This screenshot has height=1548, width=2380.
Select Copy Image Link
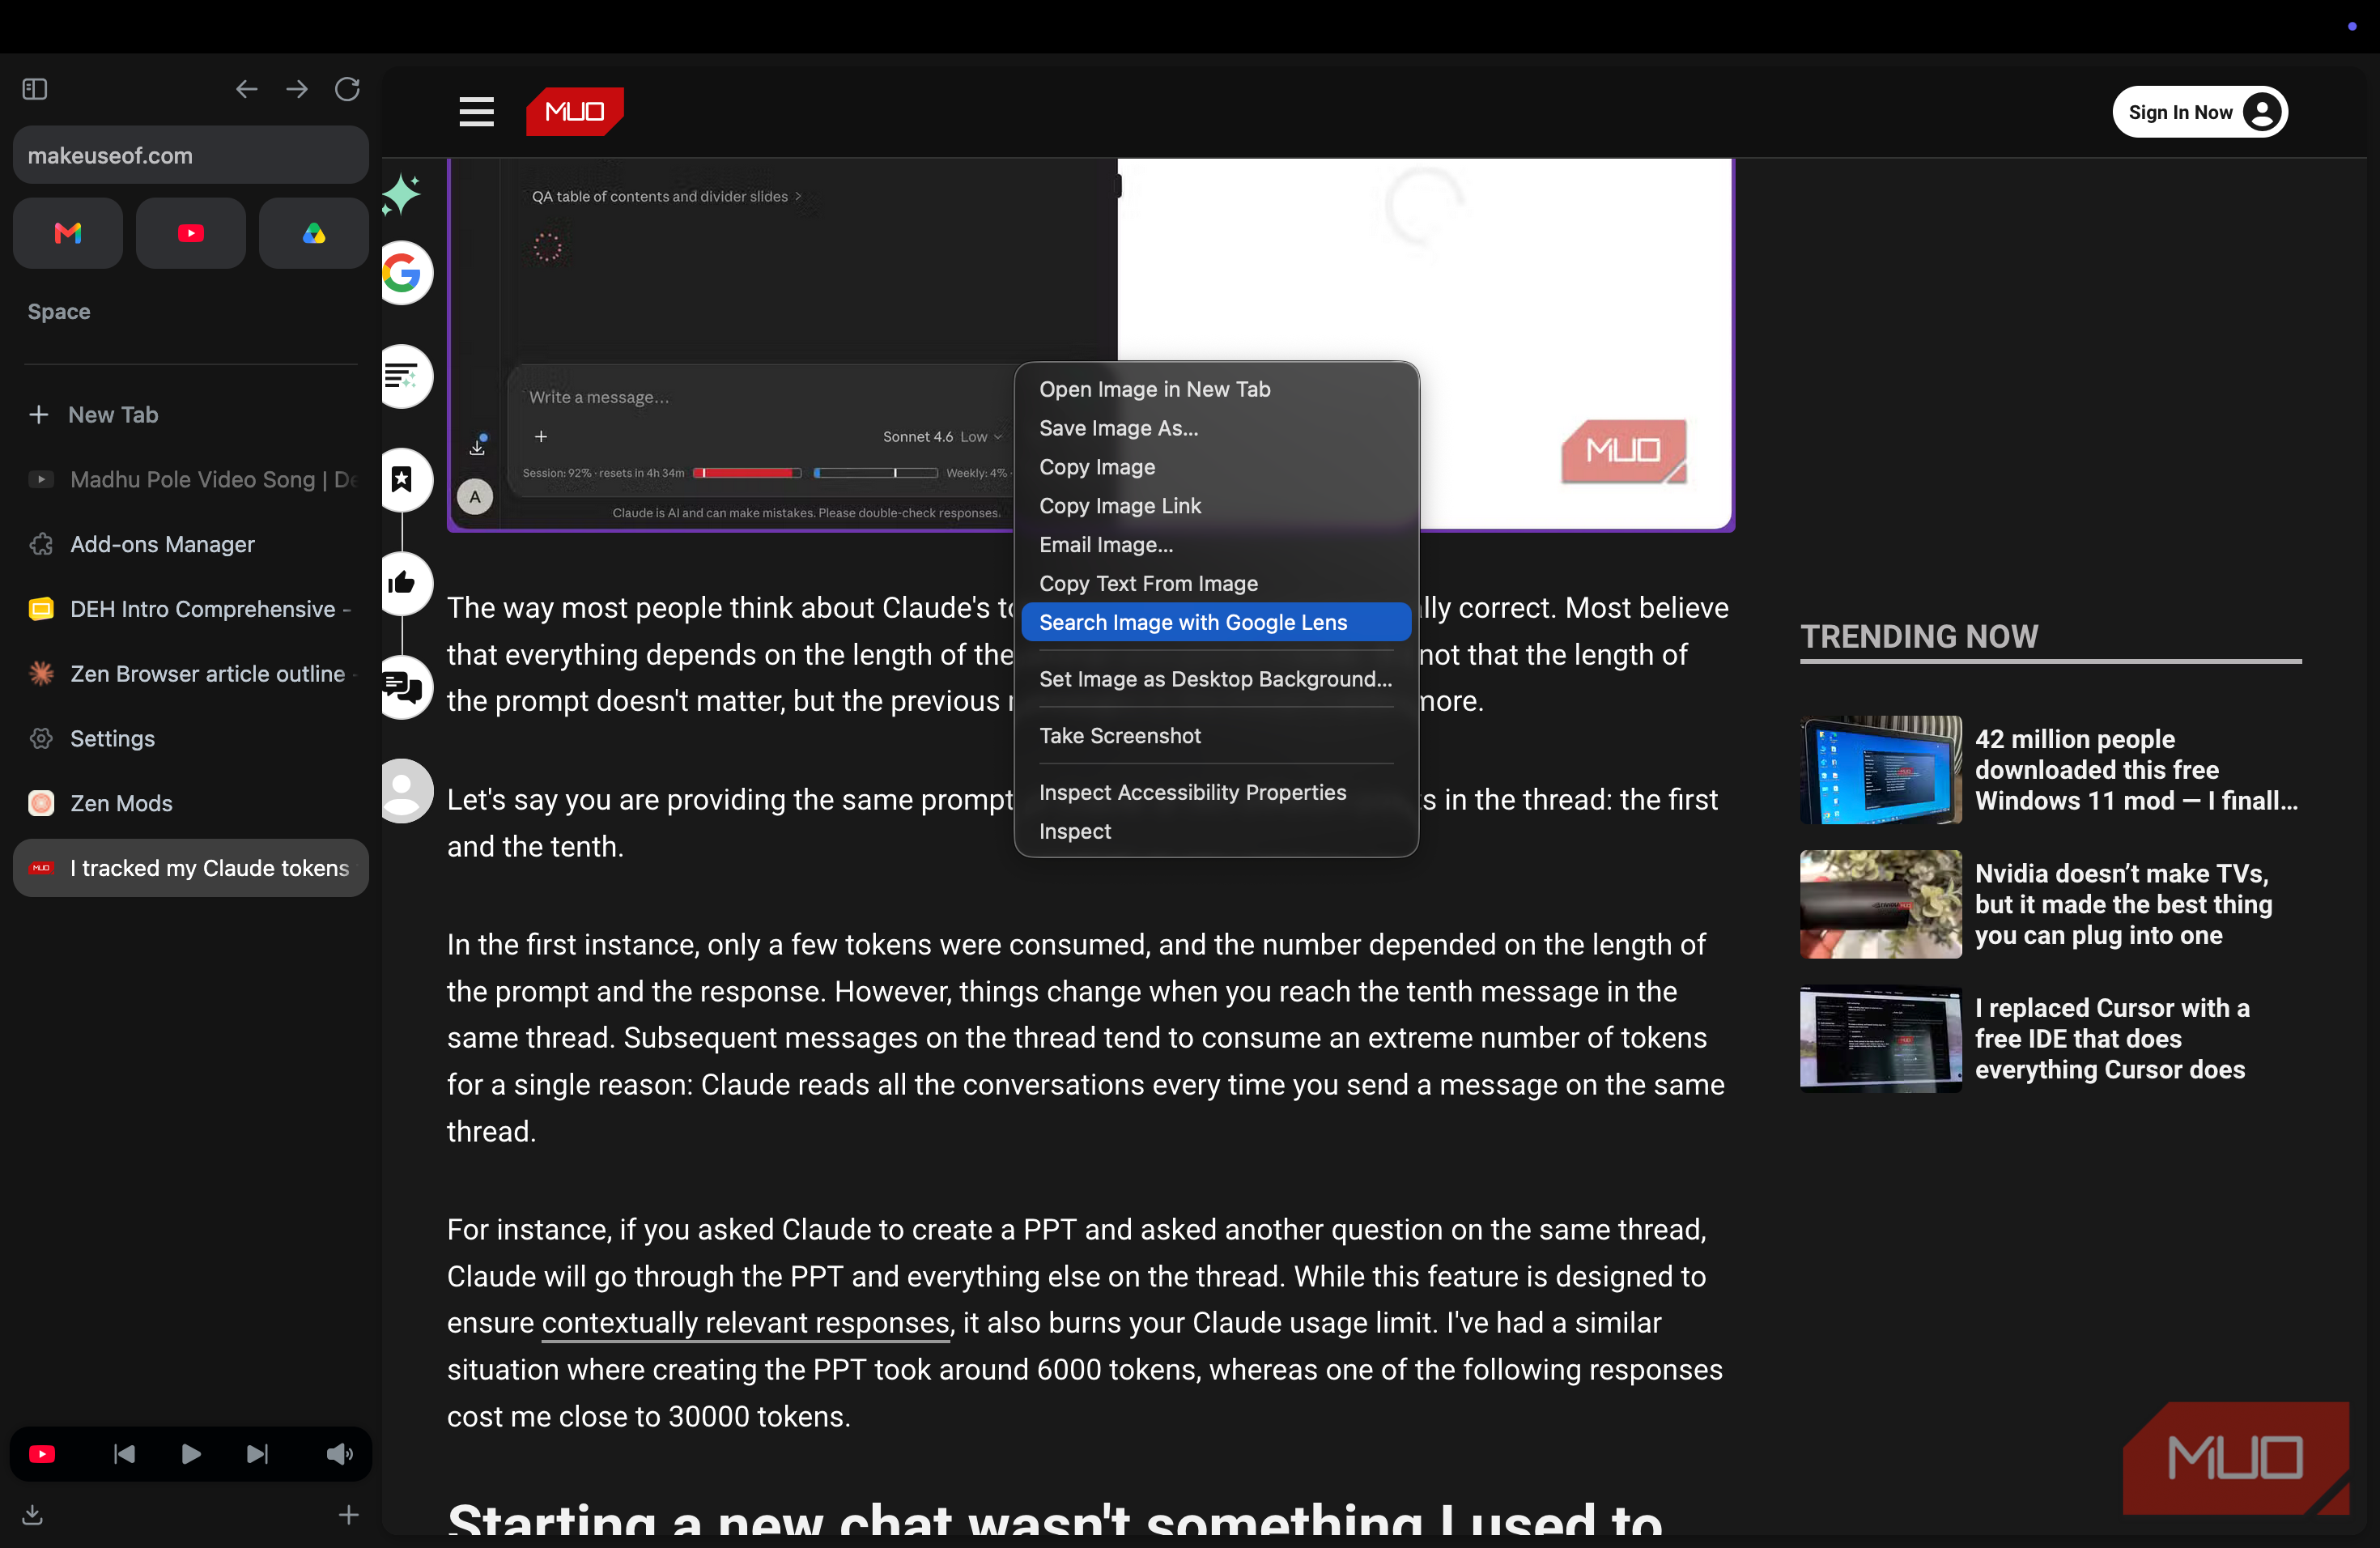1216,506
